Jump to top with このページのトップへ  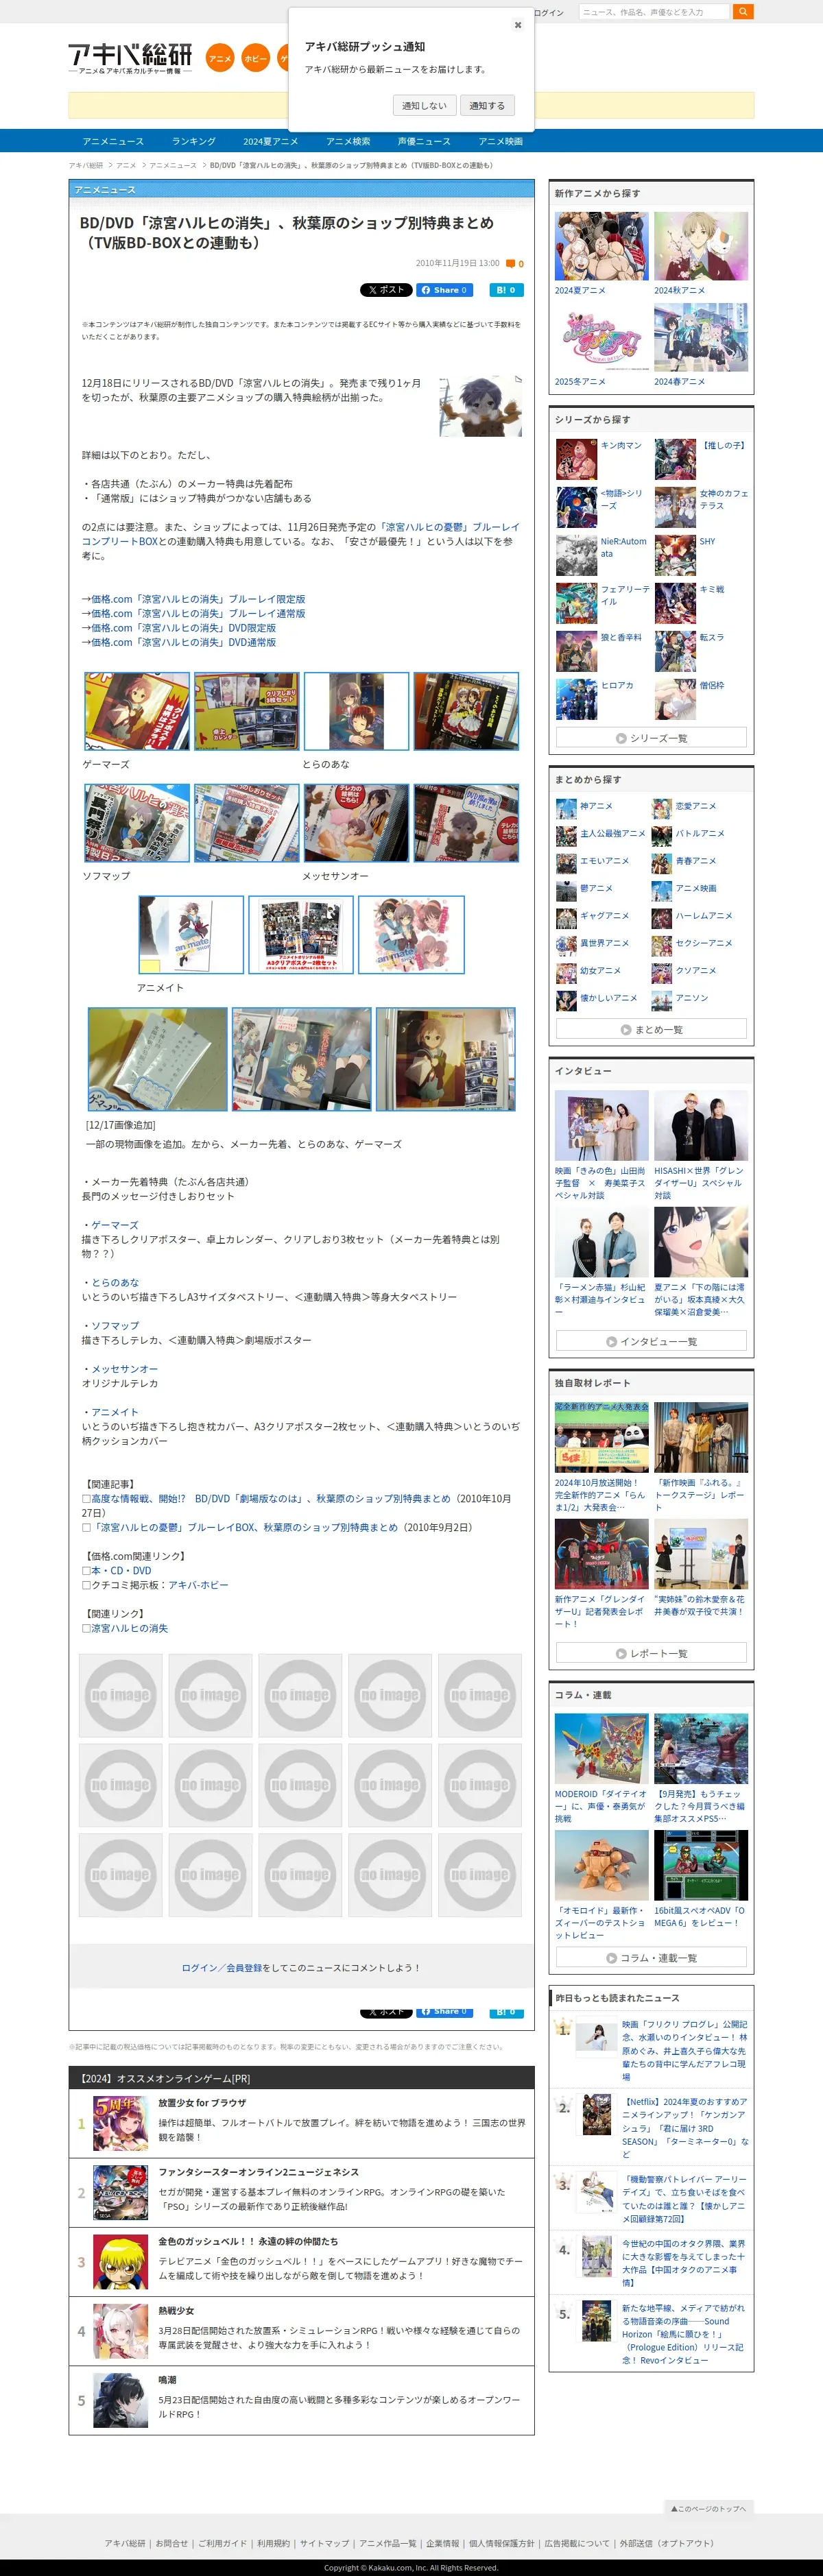pyautogui.click(x=708, y=2508)
